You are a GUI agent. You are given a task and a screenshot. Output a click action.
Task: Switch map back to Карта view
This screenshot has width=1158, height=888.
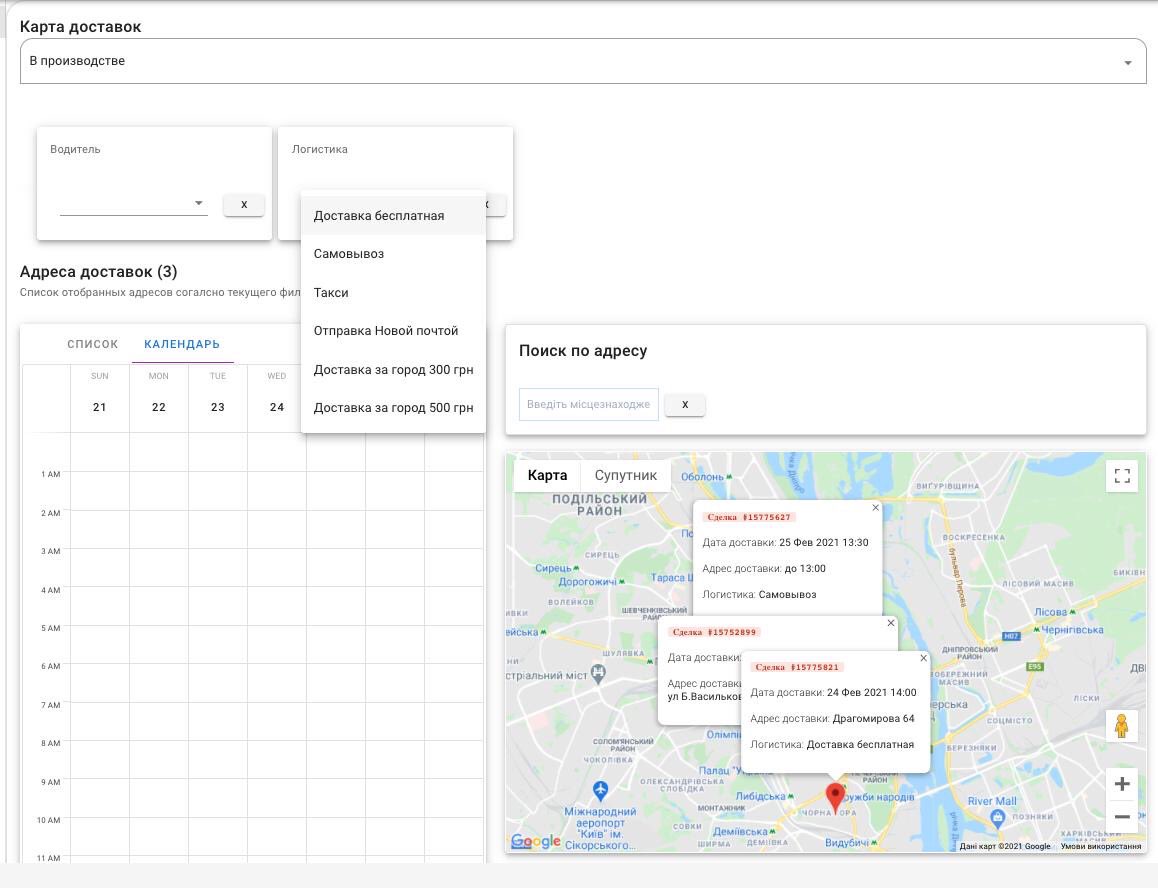pos(547,475)
